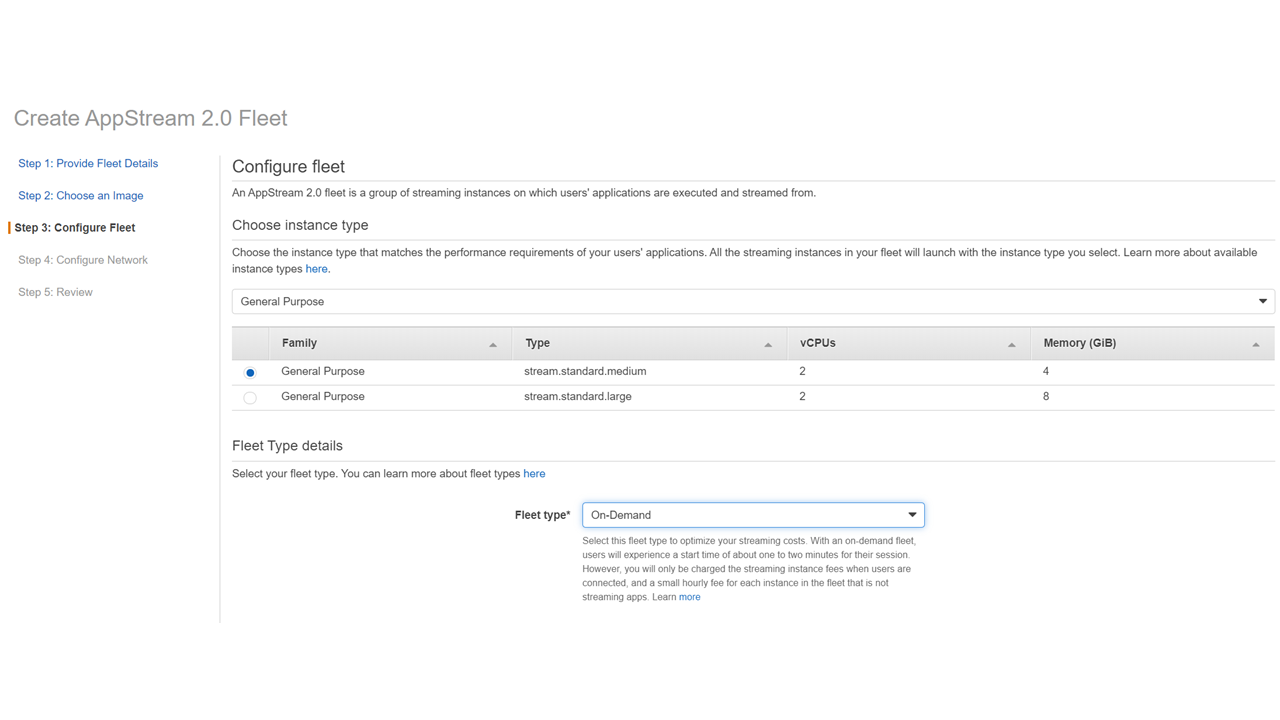Sort table by Memory (GiB) column arrow
1280x720 pixels.
pyautogui.click(x=1256, y=345)
